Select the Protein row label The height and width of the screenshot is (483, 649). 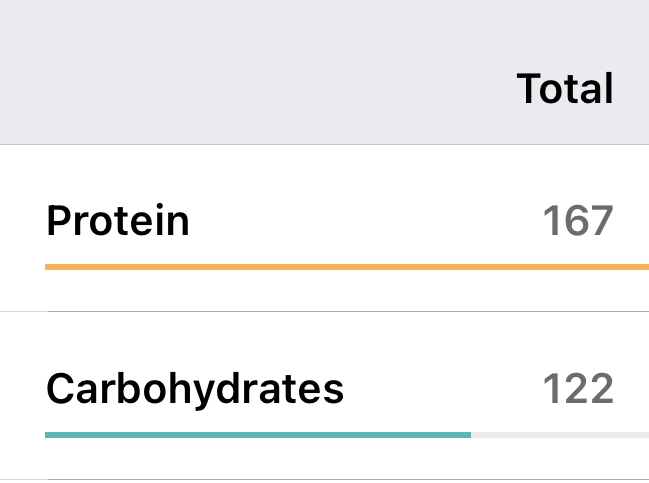[x=118, y=220]
